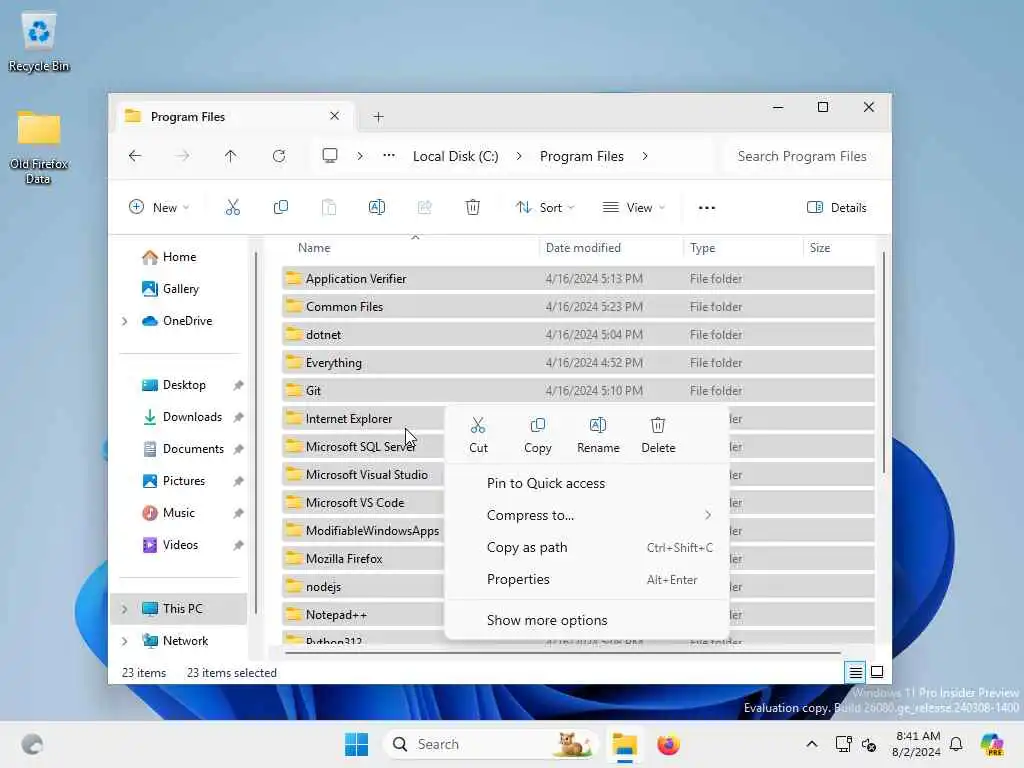
Task: Open the New dropdown
Action: tap(159, 208)
